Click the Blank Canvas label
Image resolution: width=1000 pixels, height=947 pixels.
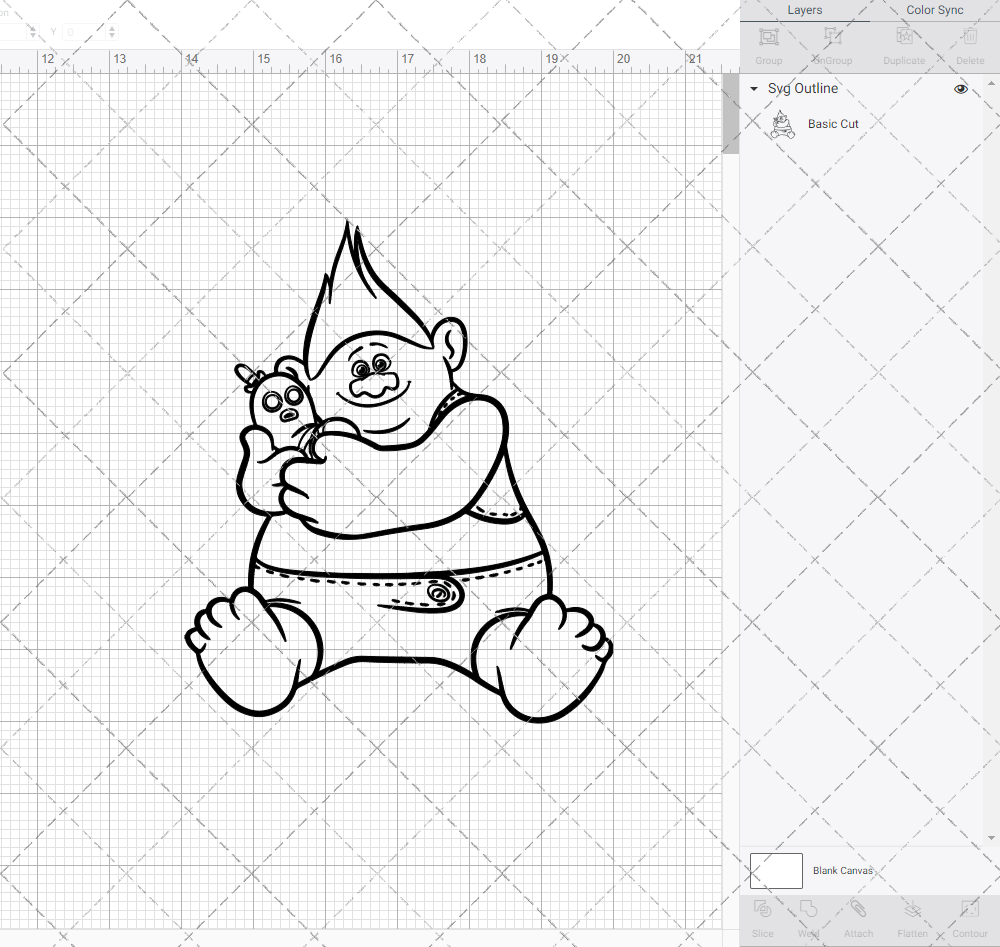tap(842, 870)
